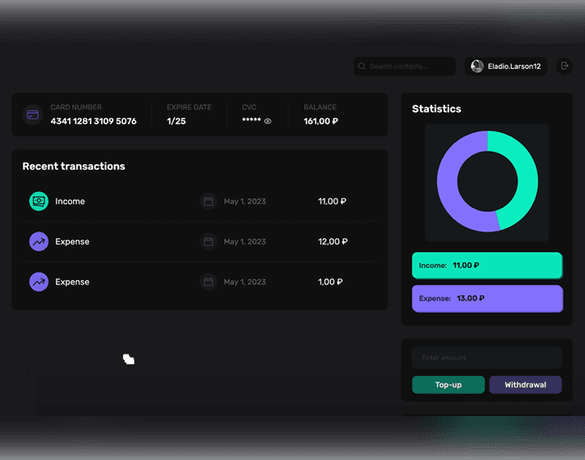Click the 12,00 Expense purple arrow icon
The image size is (585, 460).
(39, 241)
